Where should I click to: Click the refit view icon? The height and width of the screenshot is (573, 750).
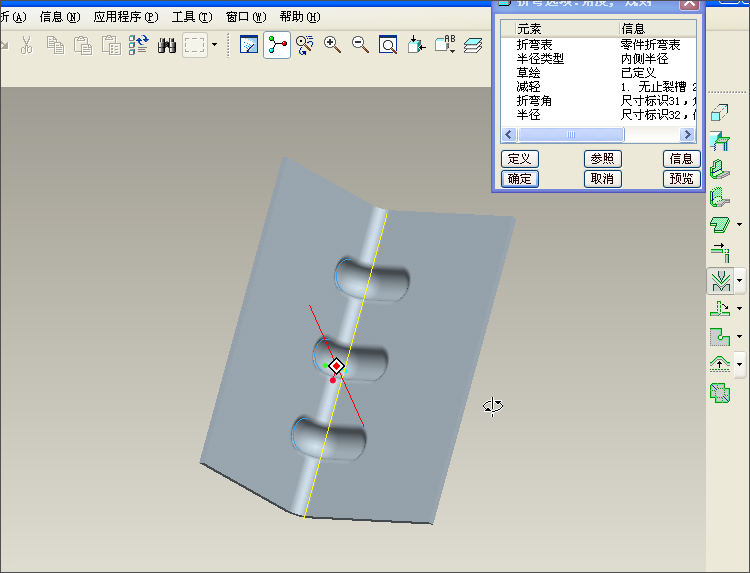(x=388, y=45)
